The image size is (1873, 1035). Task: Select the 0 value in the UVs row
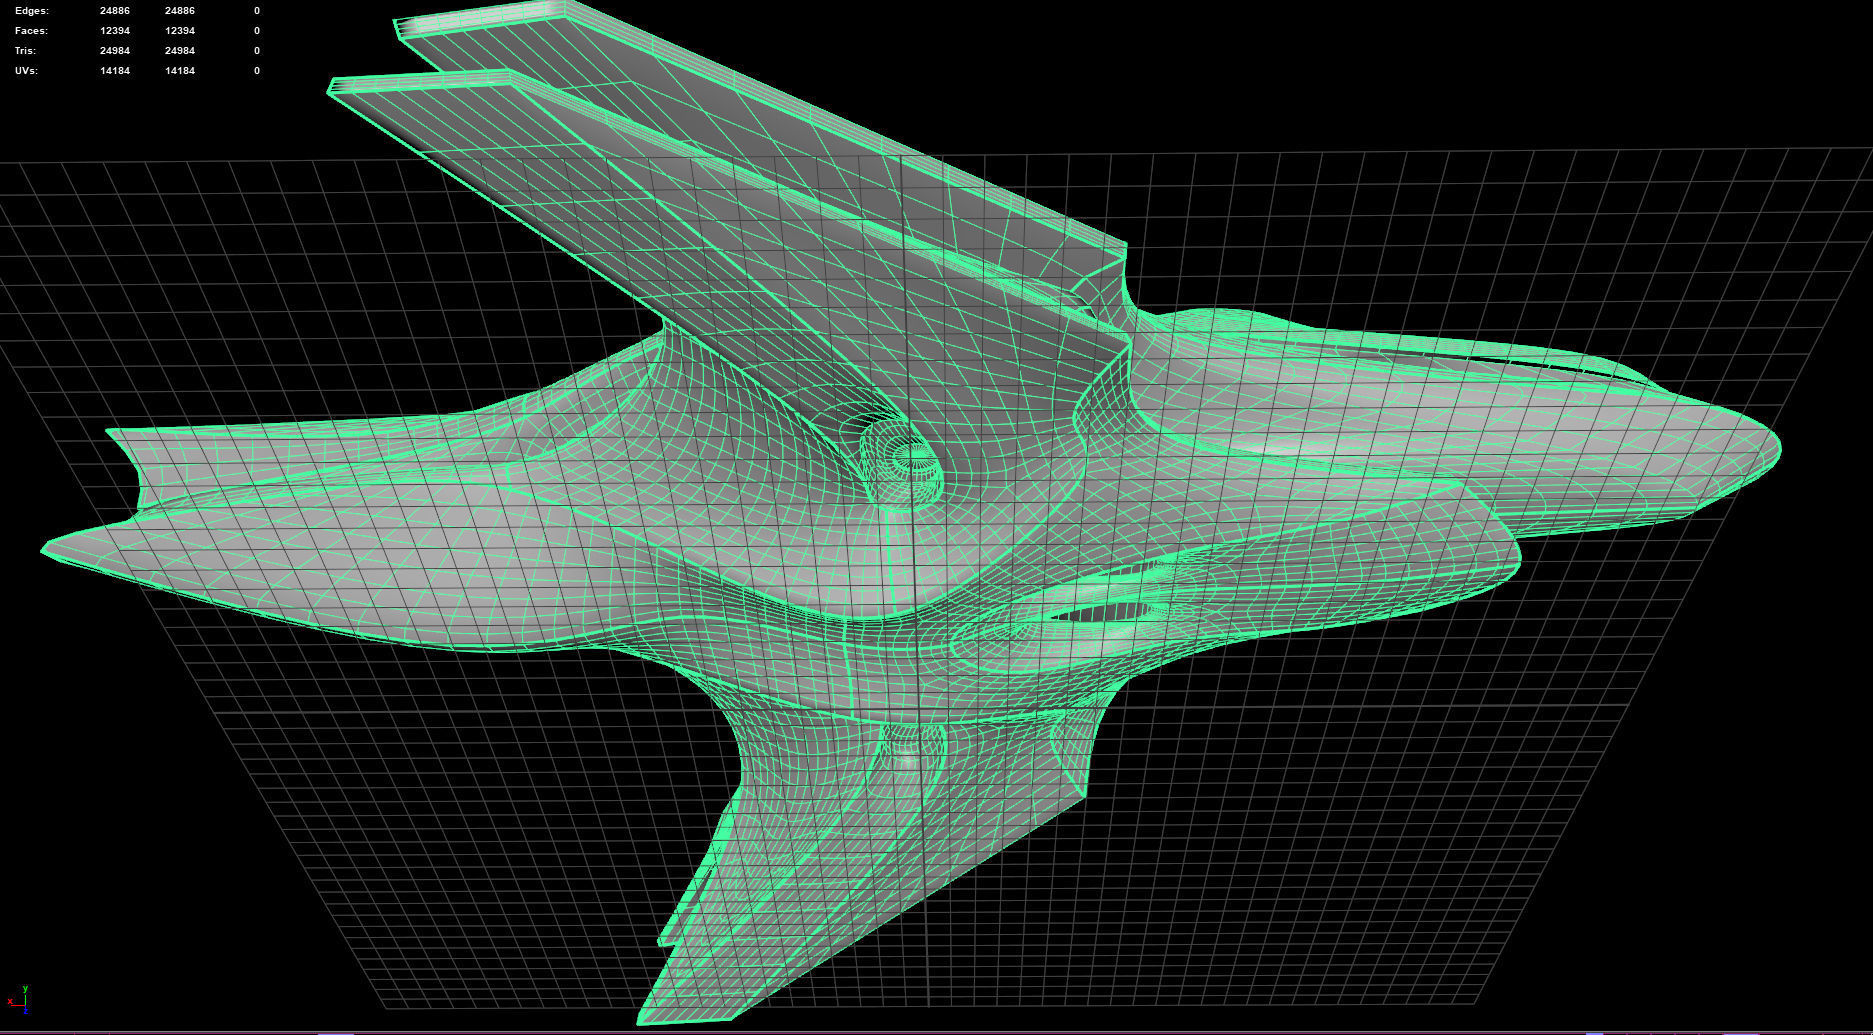[x=257, y=71]
